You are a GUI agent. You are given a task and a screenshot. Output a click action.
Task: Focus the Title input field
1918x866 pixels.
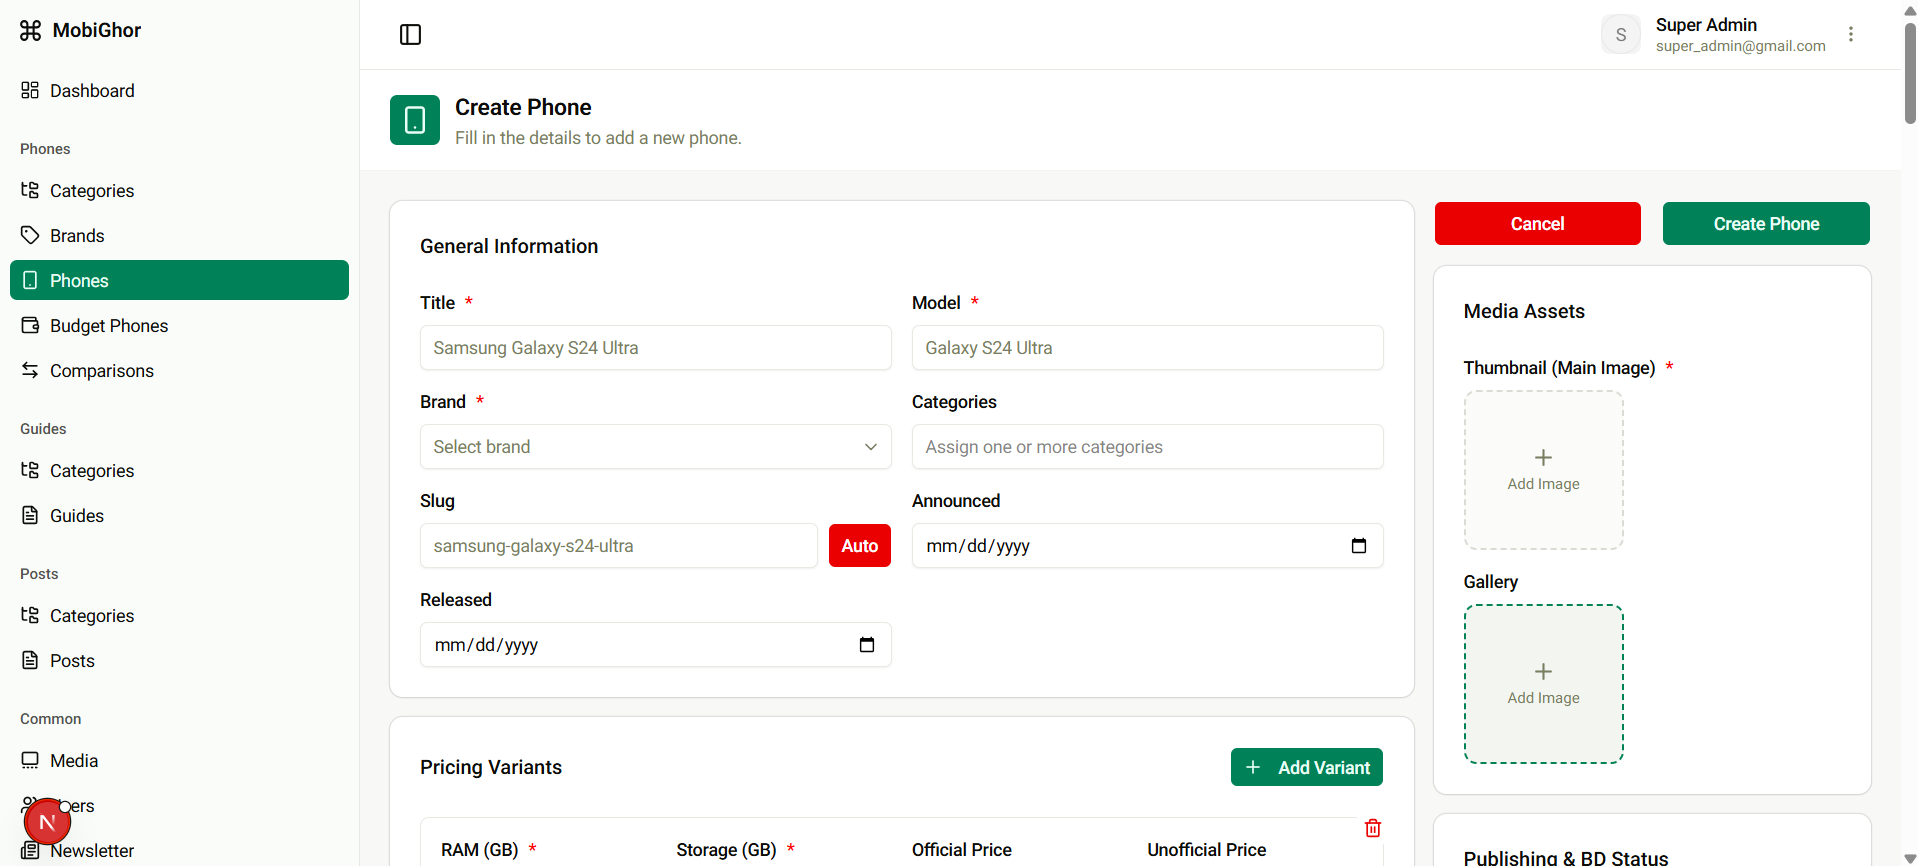point(655,348)
